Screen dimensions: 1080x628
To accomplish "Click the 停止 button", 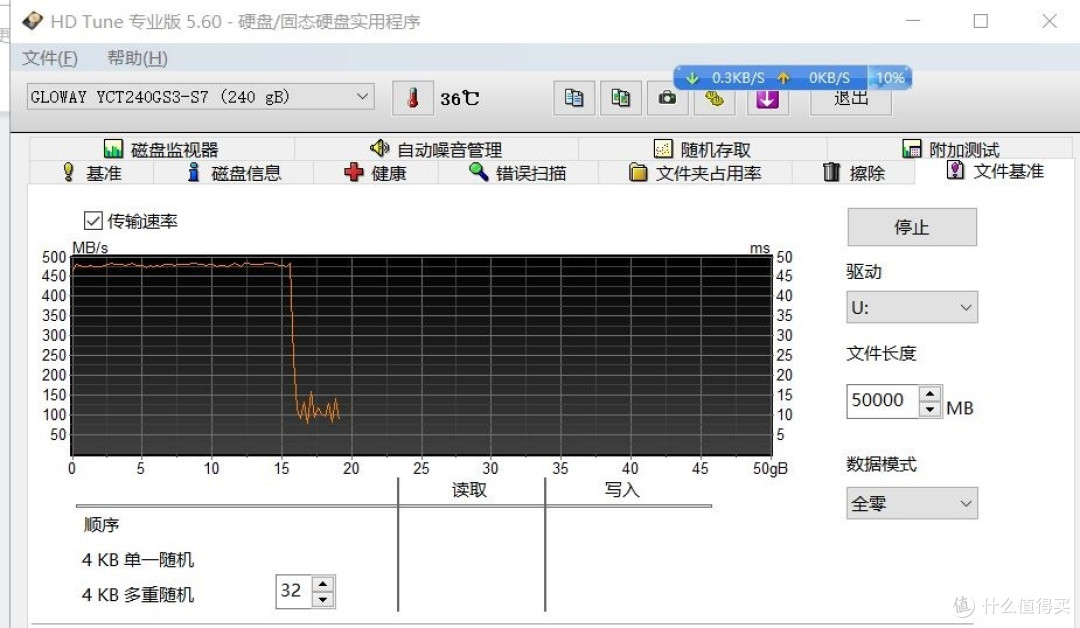I will [x=912, y=227].
